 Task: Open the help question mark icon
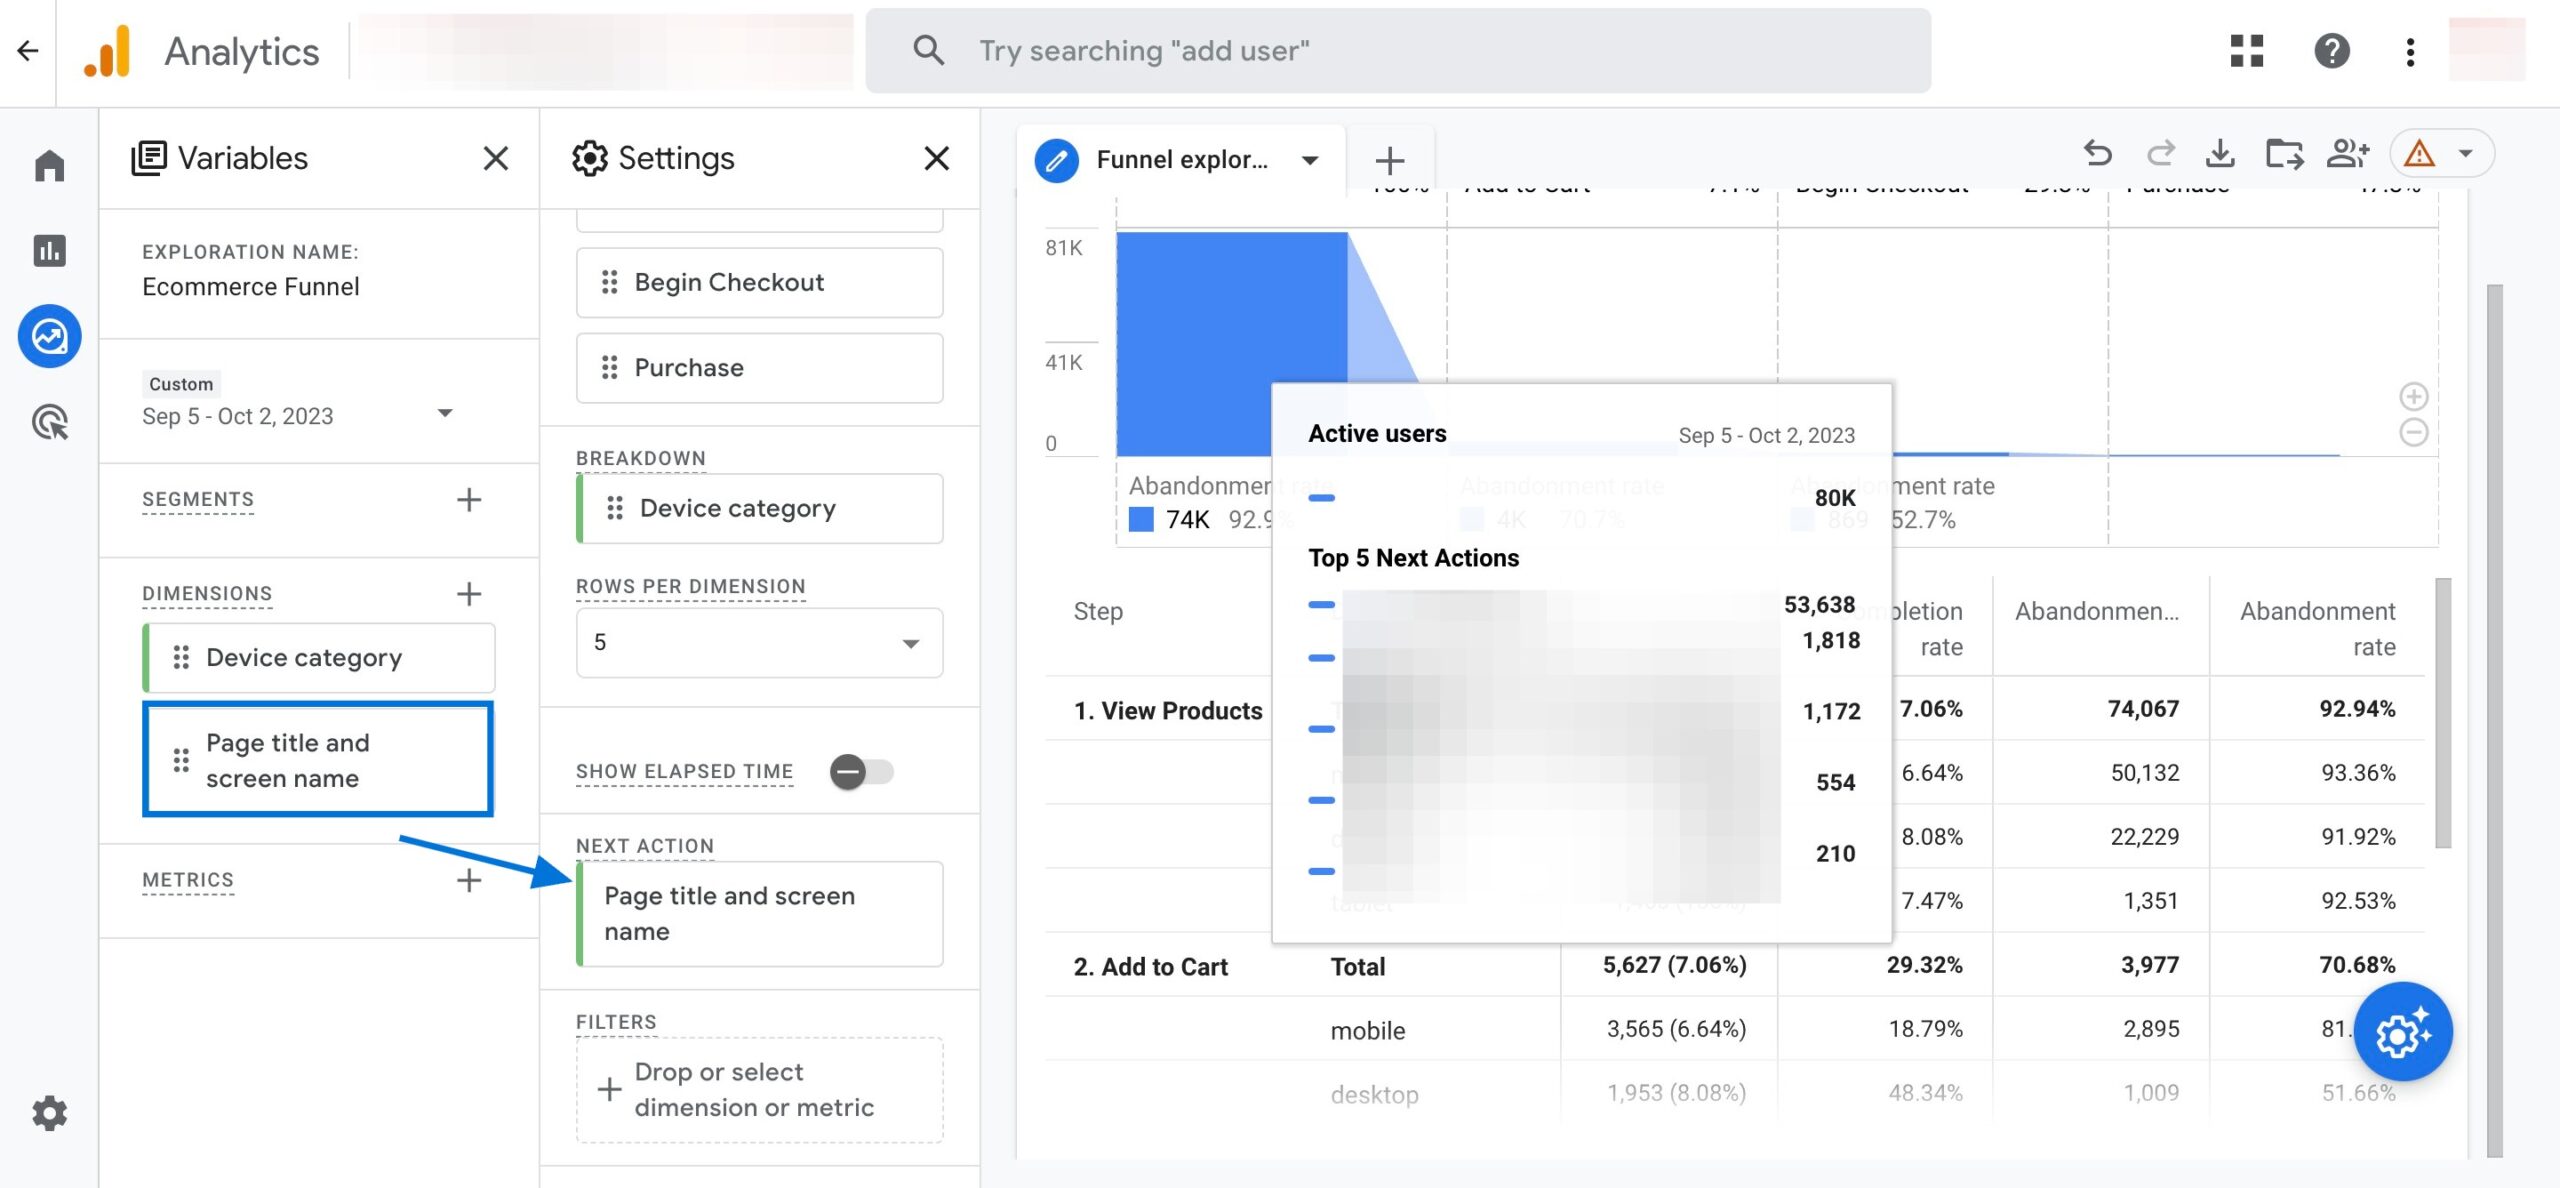2331,51
